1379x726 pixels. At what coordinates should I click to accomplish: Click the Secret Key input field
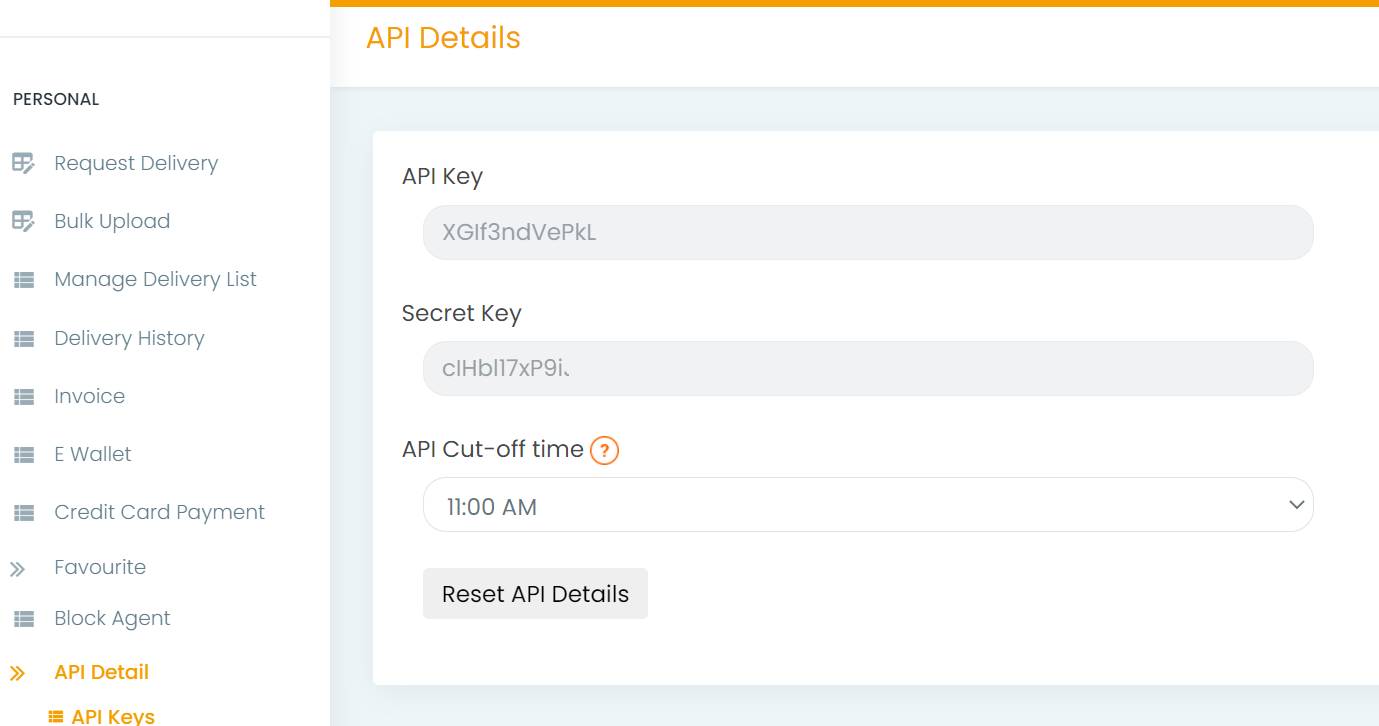tap(867, 368)
